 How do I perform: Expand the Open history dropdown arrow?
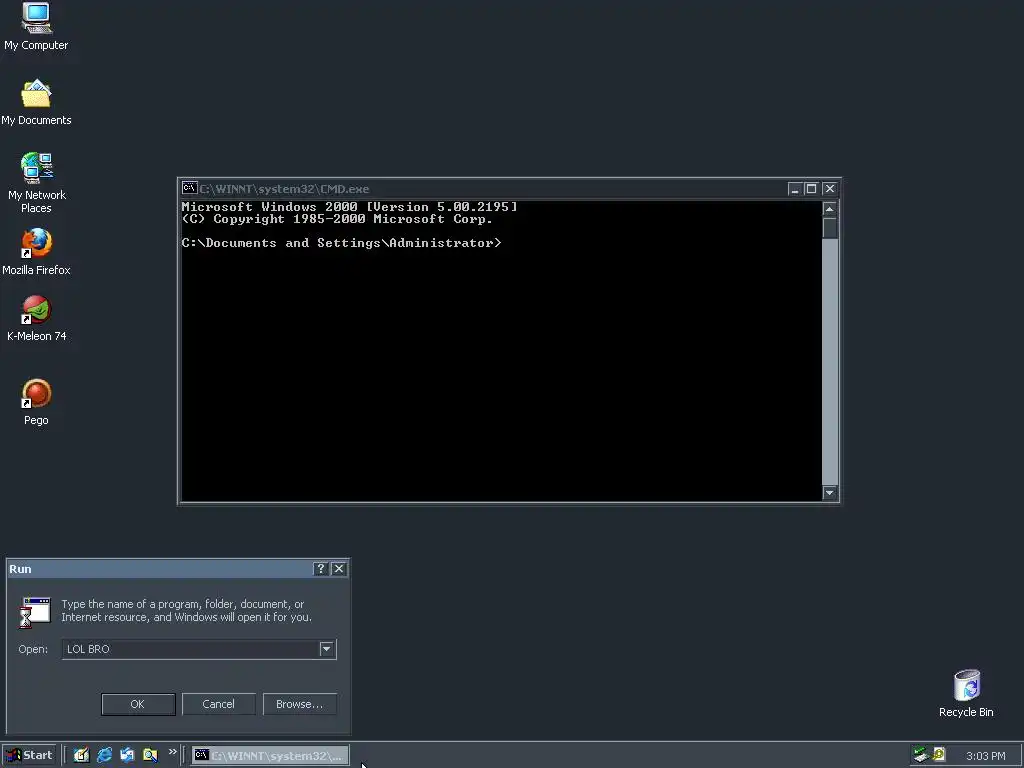tap(327, 649)
